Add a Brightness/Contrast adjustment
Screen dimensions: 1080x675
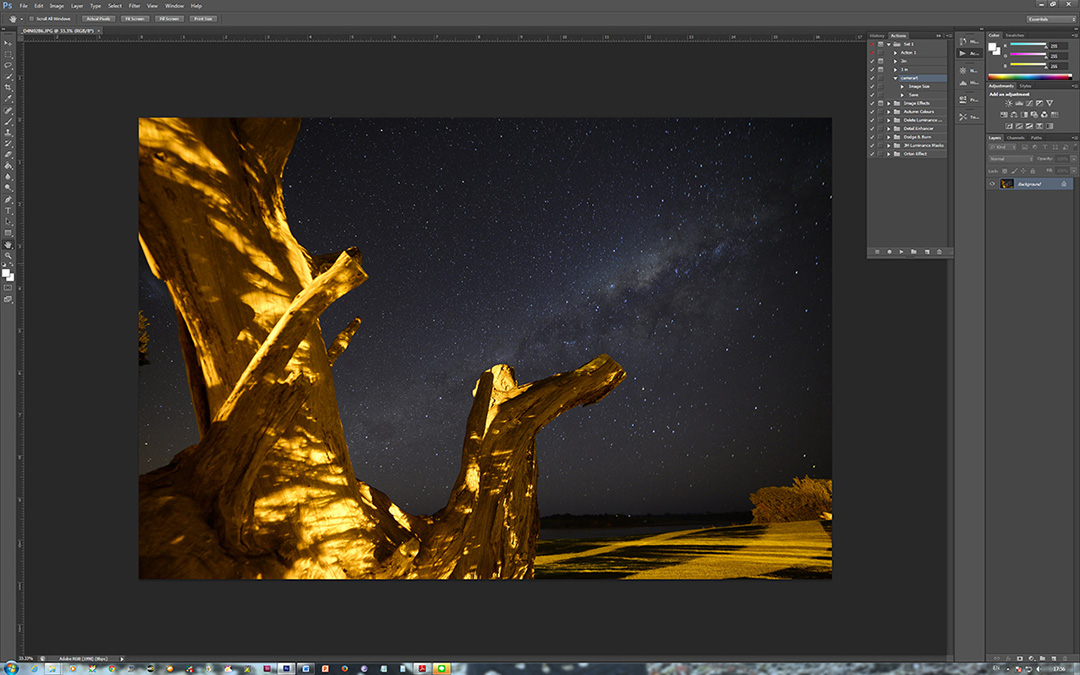coord(1008,104)
